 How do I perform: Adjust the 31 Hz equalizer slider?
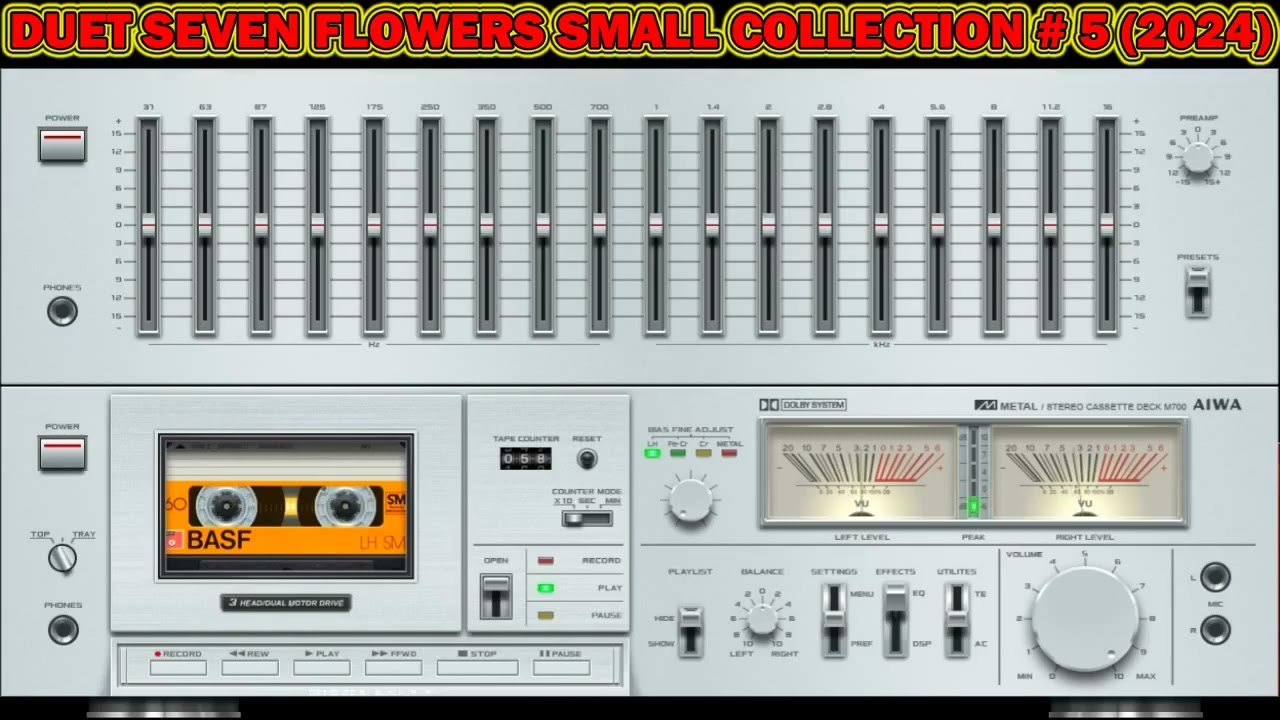pos(148,226)
